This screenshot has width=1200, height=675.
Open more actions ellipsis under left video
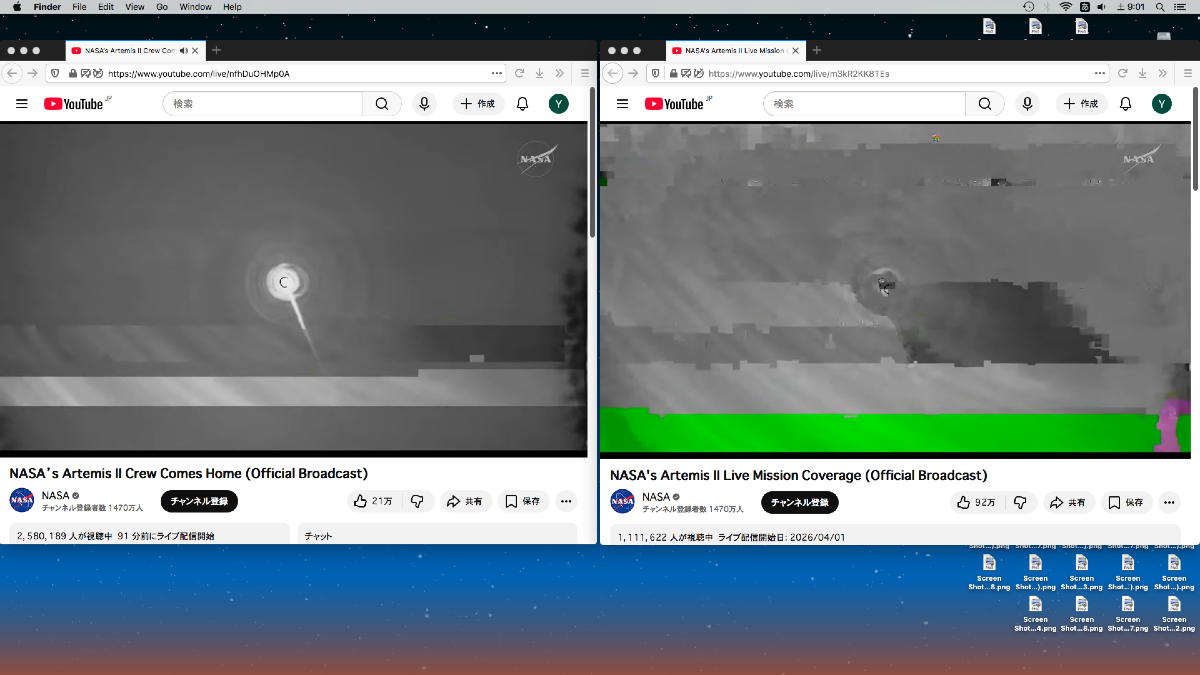pyautogui.click(x=566, y=501)
